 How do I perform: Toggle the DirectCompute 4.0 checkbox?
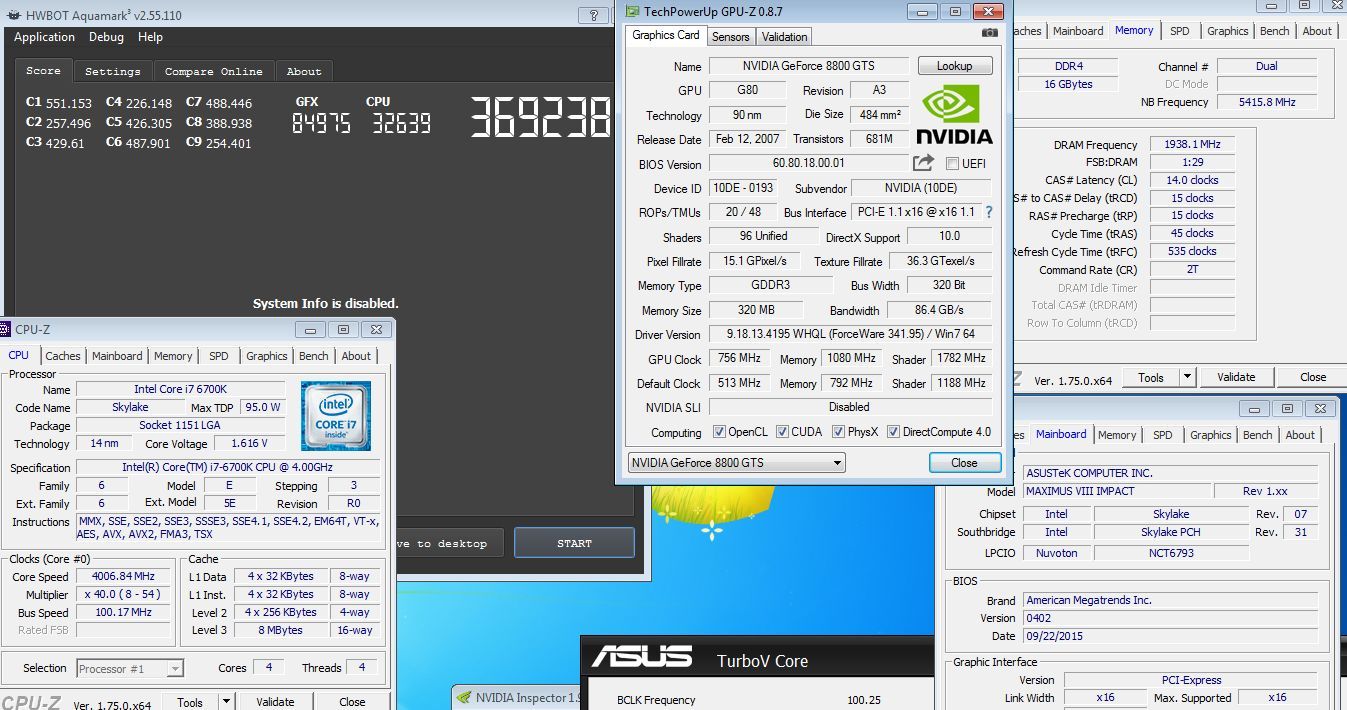[893, 432]
